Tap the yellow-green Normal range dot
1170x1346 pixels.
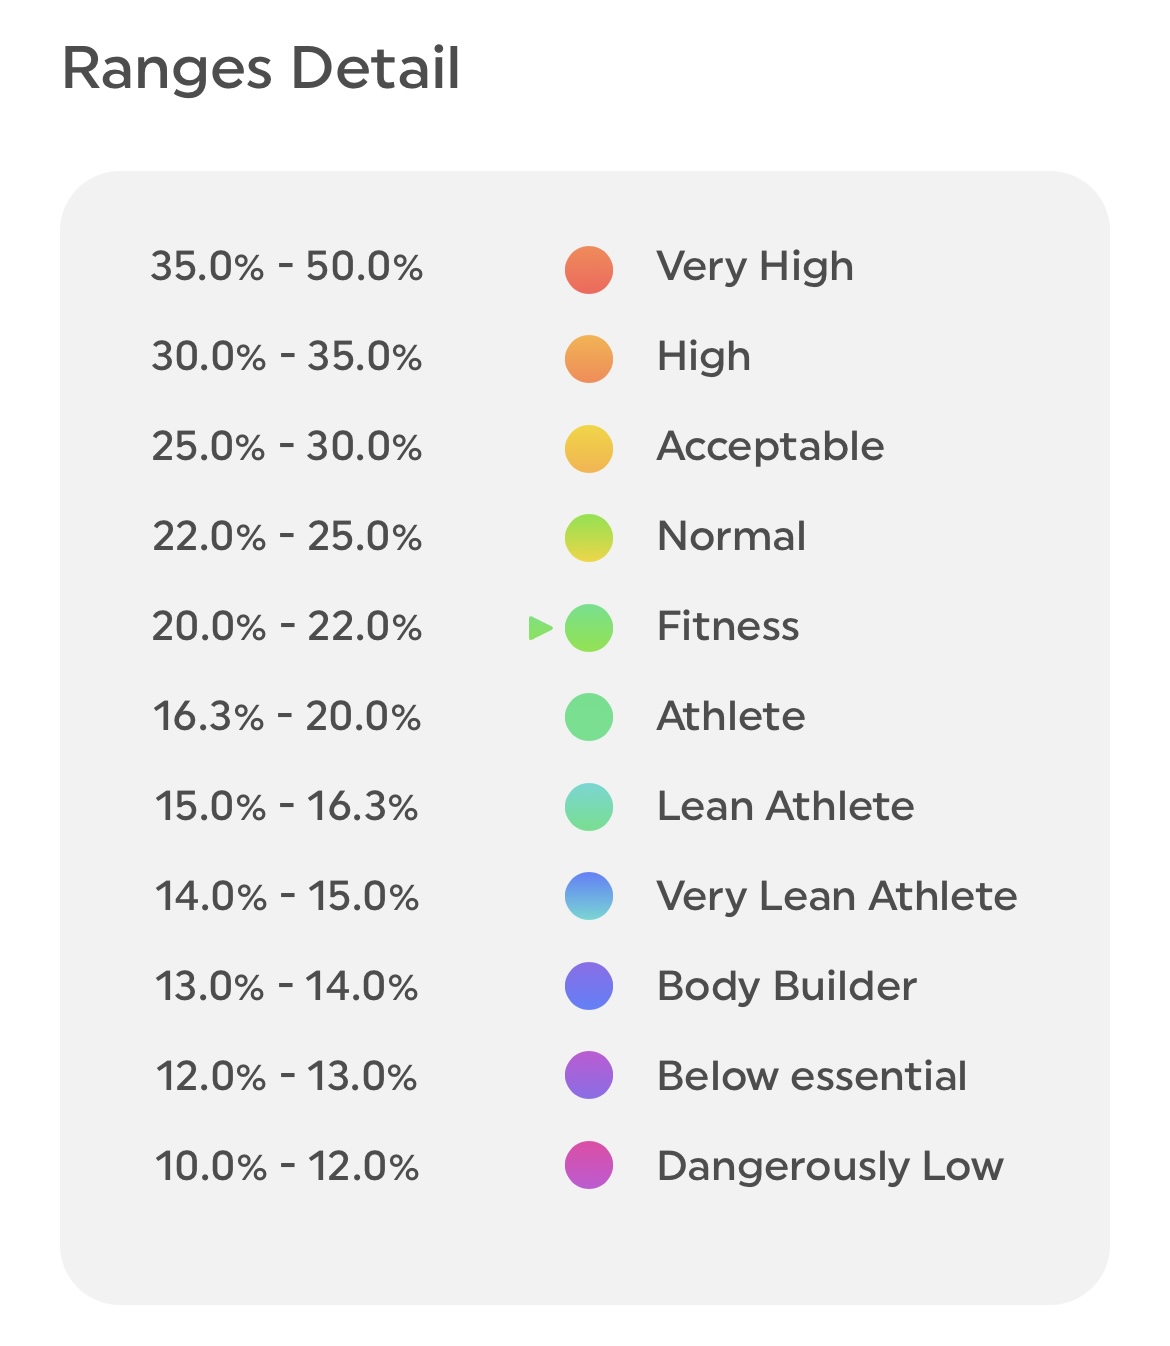point(589,538)
